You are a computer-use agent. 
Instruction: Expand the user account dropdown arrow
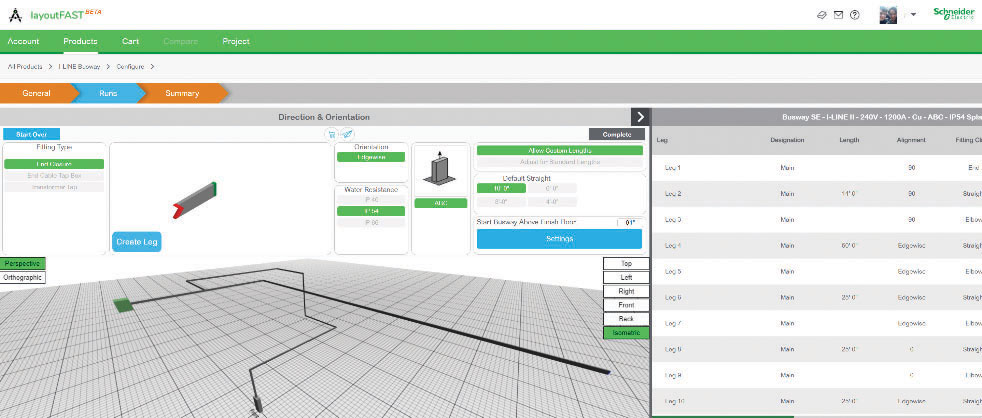pos(914,15)
